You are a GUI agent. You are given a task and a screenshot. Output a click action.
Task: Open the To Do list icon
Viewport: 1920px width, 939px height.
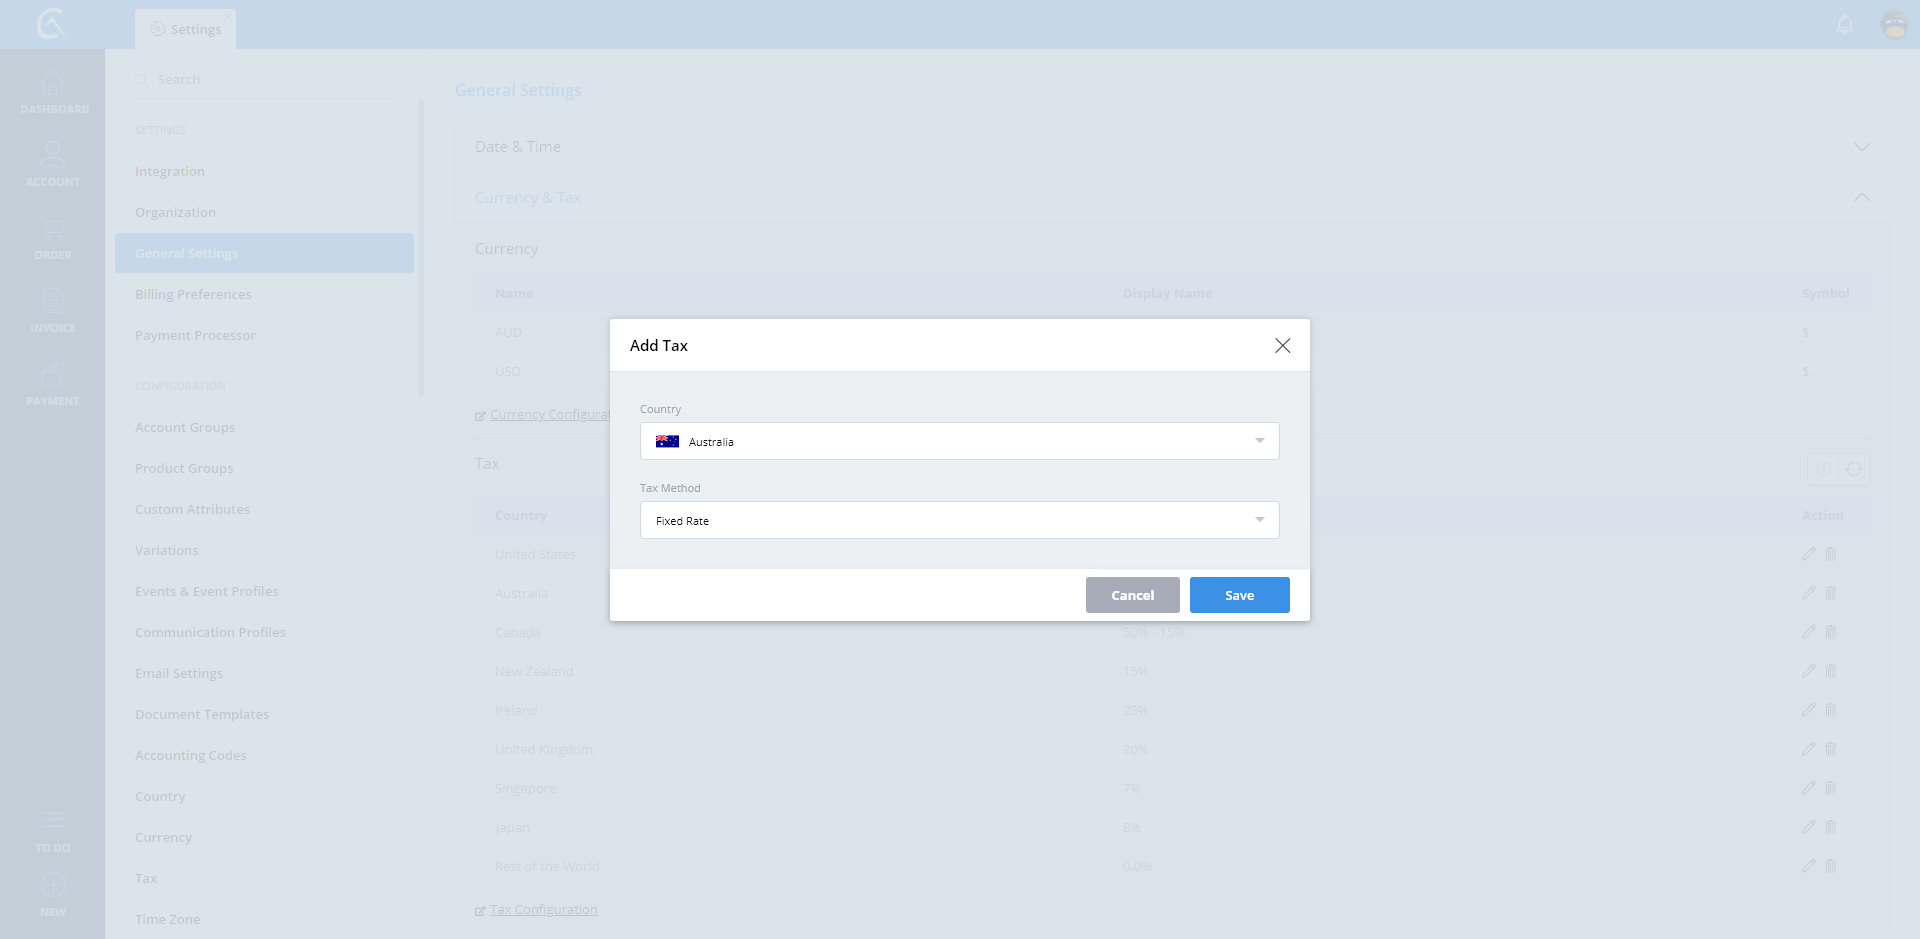pyautogui.click(x=53, y=822)
